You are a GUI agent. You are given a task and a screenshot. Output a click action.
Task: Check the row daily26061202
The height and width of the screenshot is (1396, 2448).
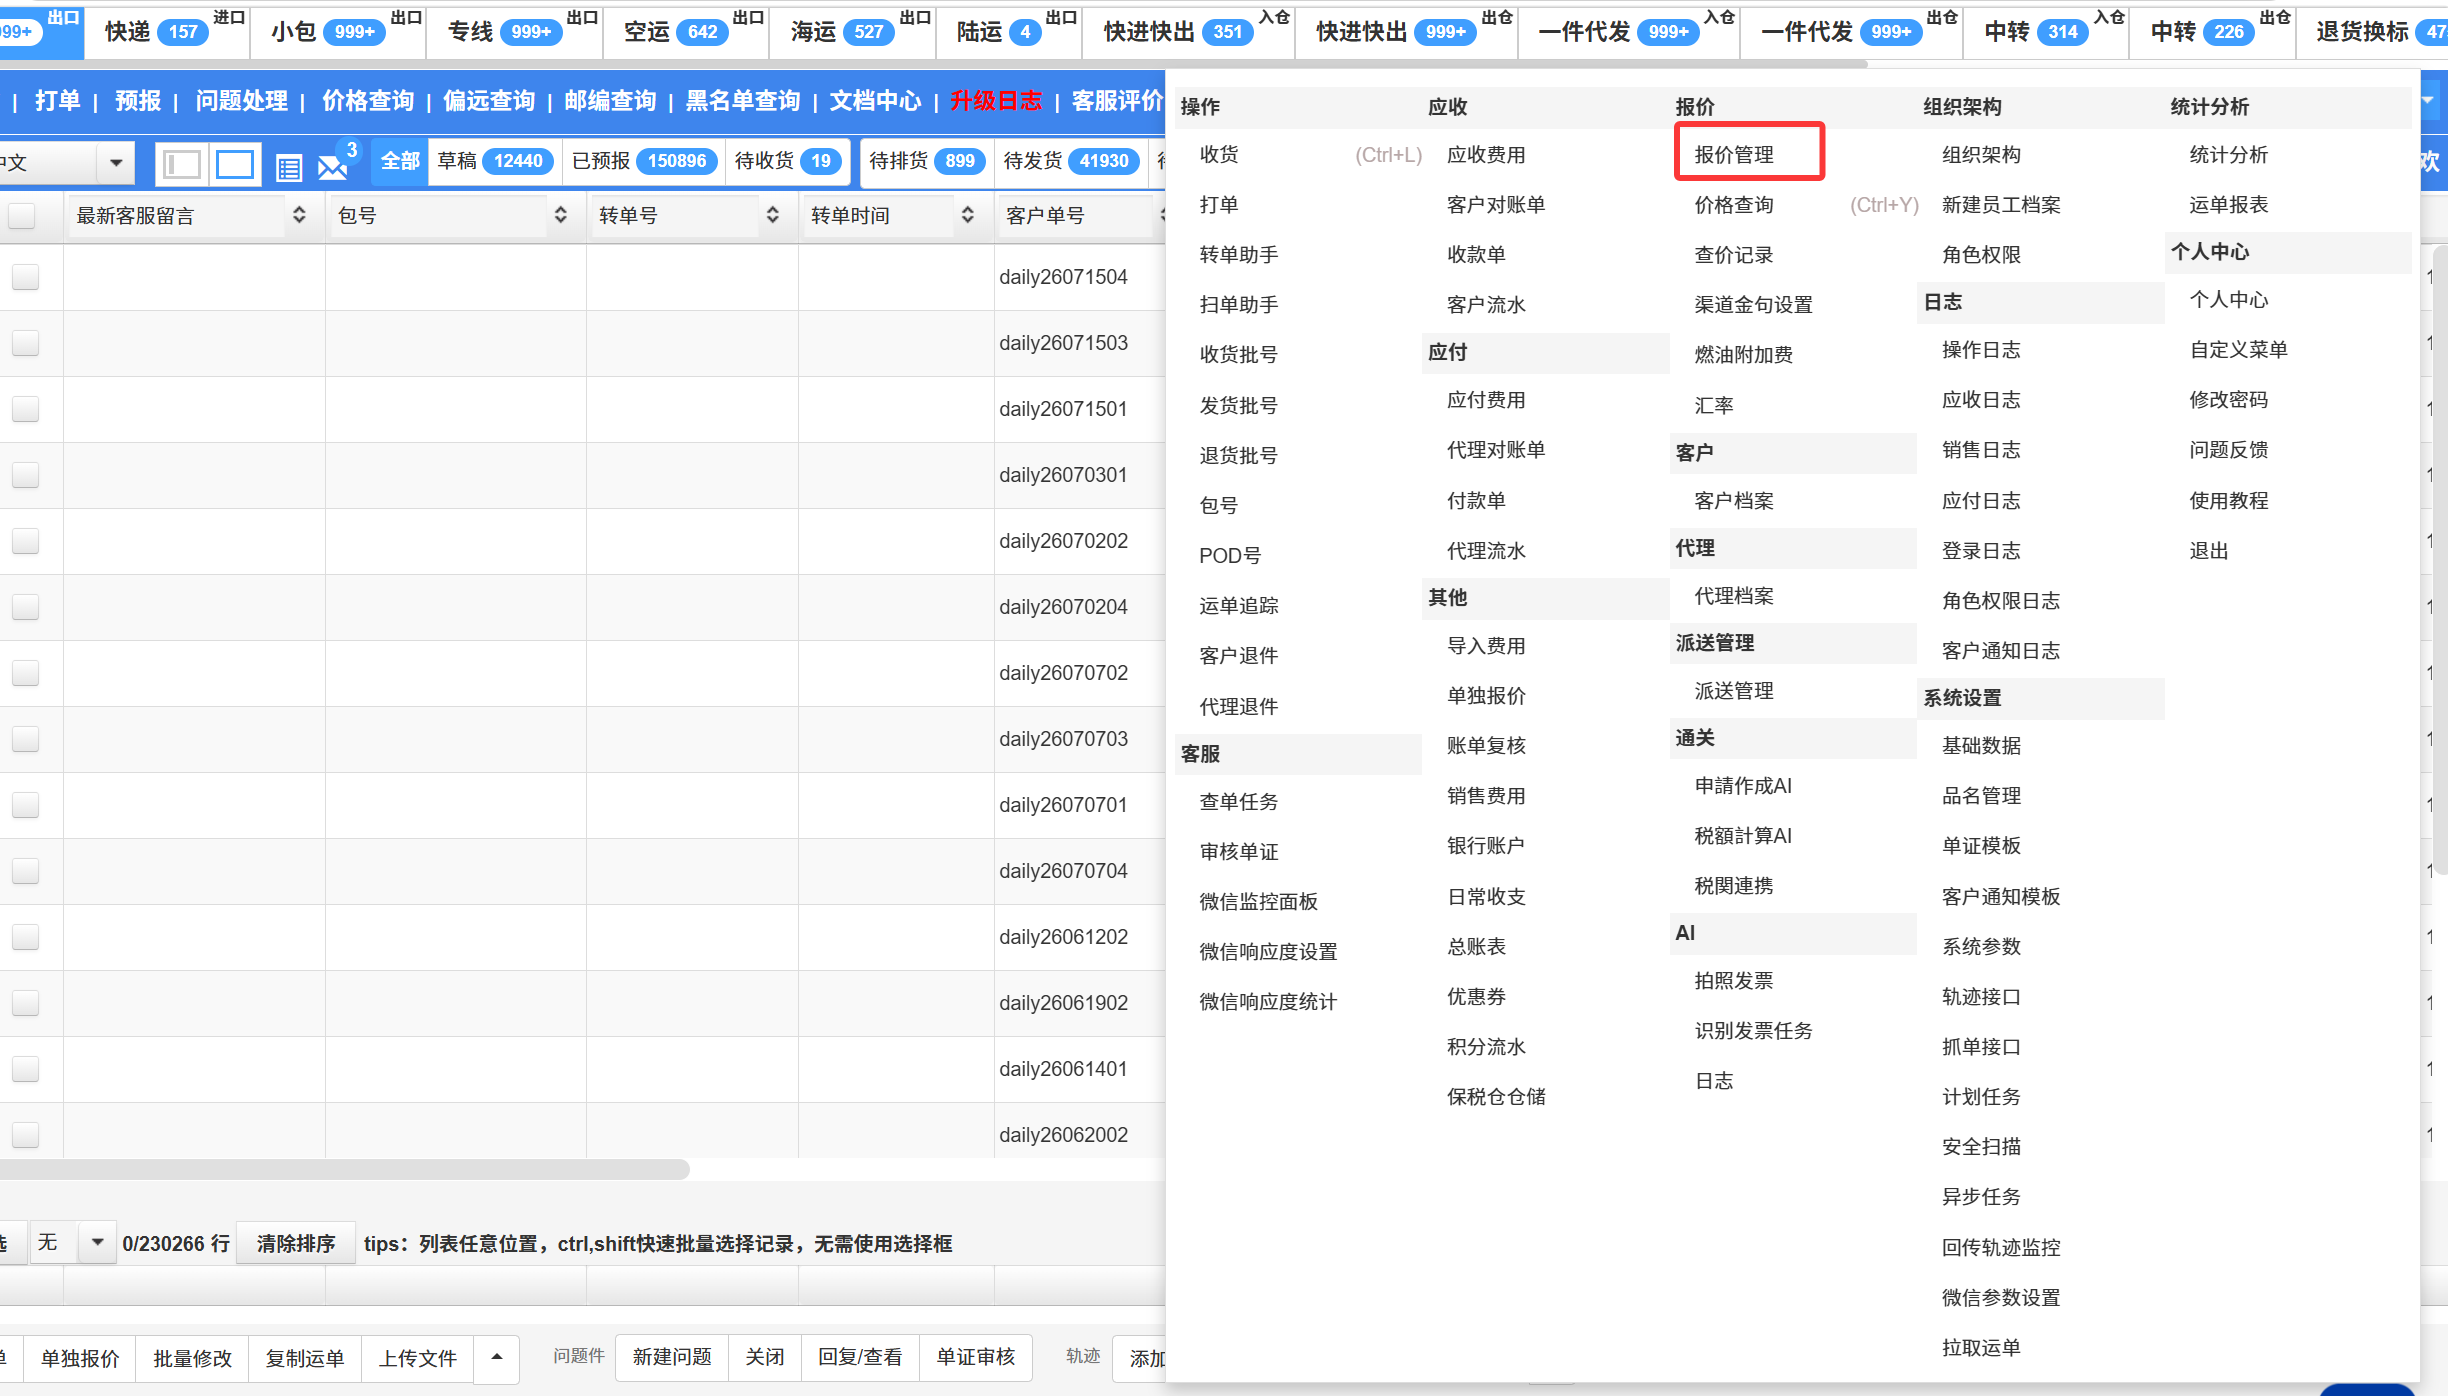click(25, 937)
